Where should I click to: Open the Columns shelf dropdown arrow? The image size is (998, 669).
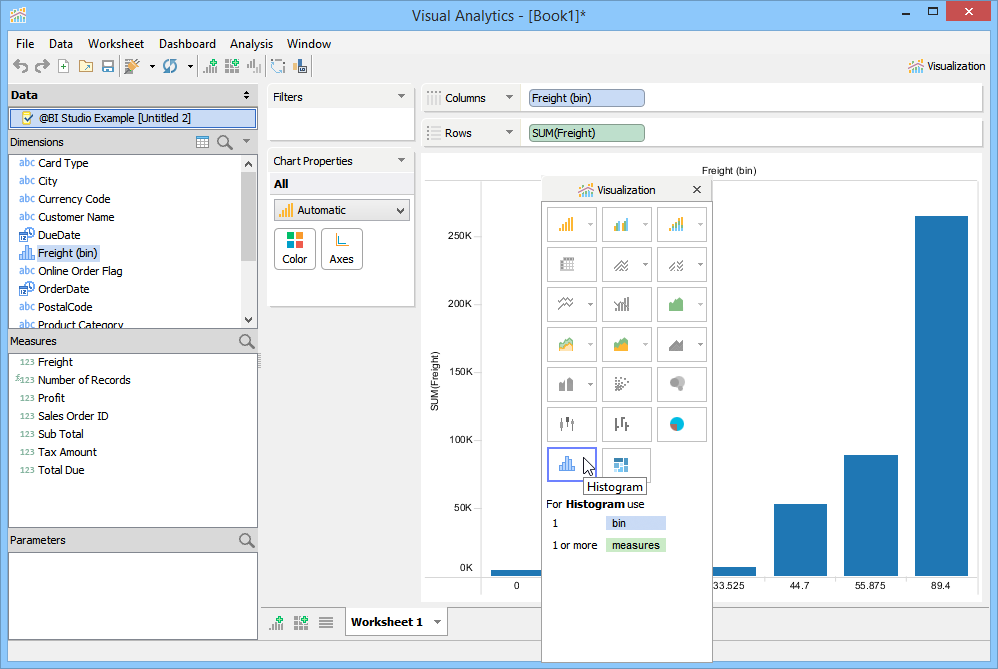click(x=509, y=97)
